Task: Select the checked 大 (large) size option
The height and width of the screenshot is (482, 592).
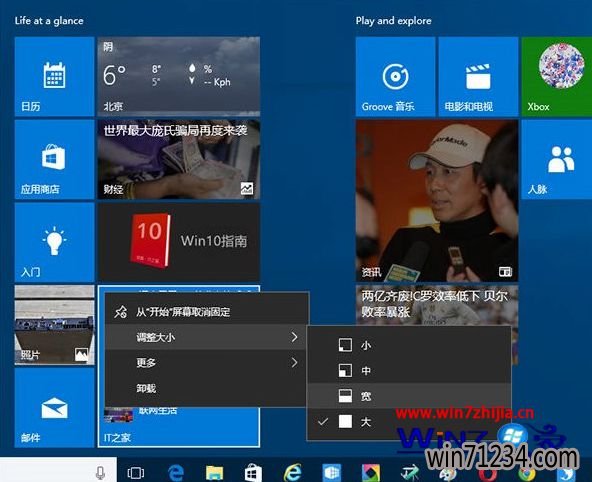Action: coord(409,422)
